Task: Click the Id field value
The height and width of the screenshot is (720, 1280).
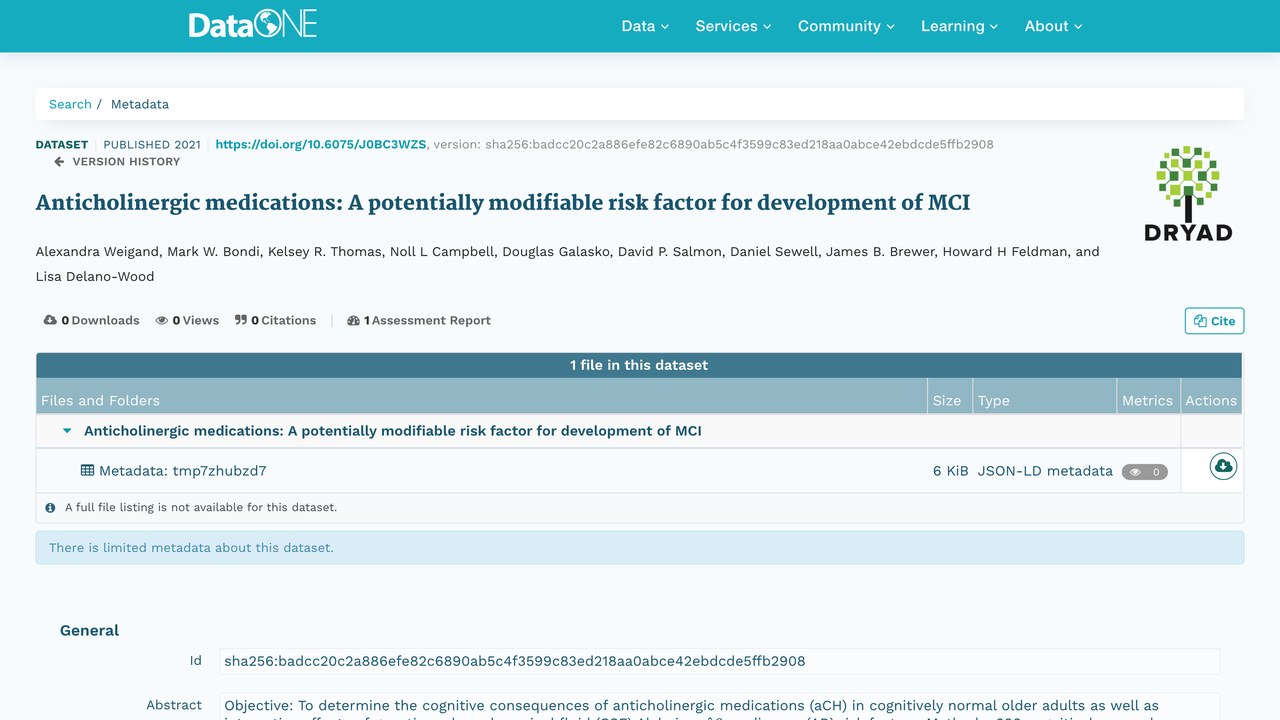Action: click(719, 661)
